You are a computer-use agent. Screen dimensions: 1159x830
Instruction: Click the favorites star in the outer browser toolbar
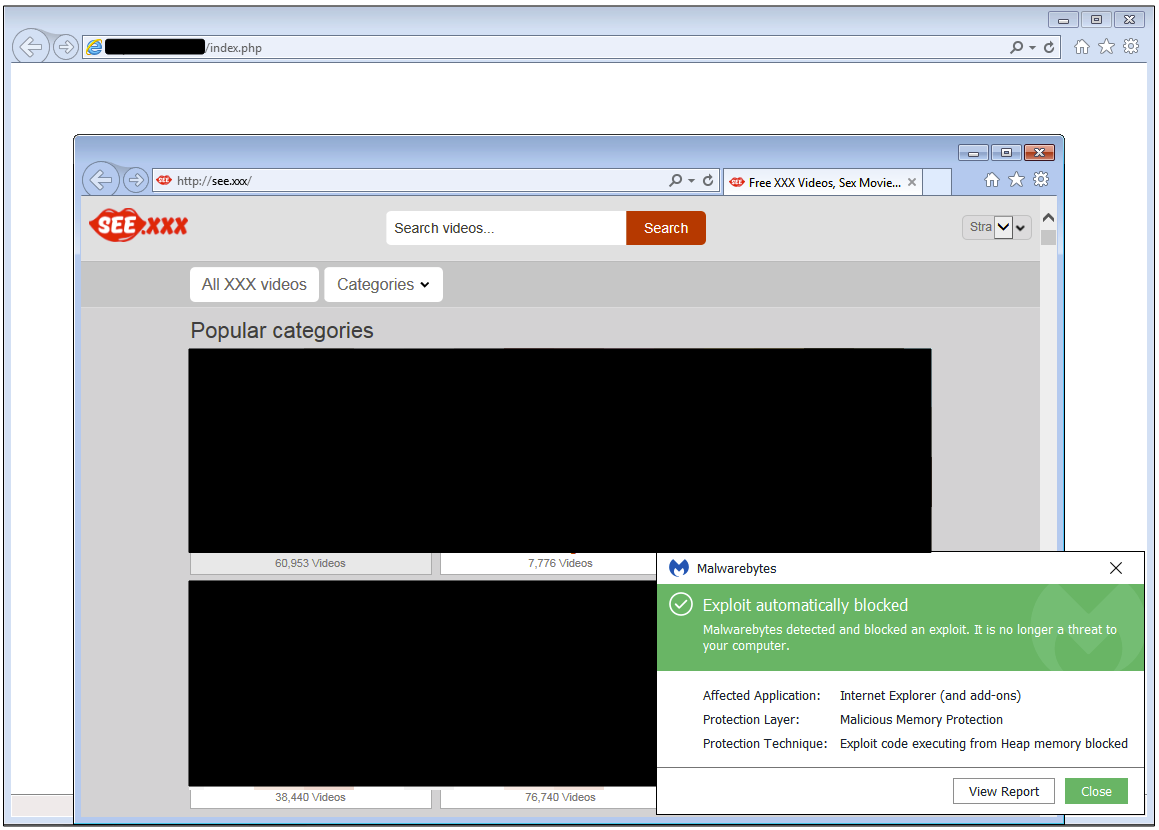pyautogui.click(x=1106, y=46)
